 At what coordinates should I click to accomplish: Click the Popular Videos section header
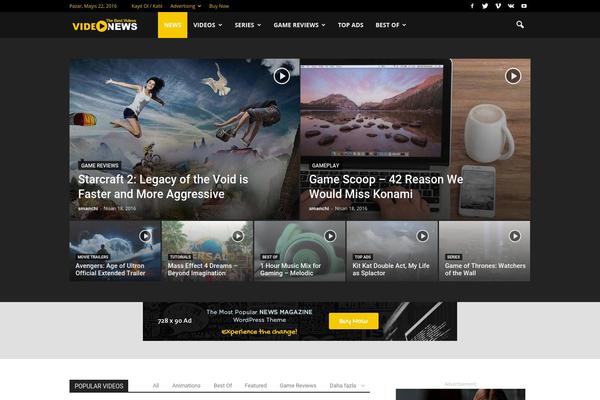(x=99, y=386)
